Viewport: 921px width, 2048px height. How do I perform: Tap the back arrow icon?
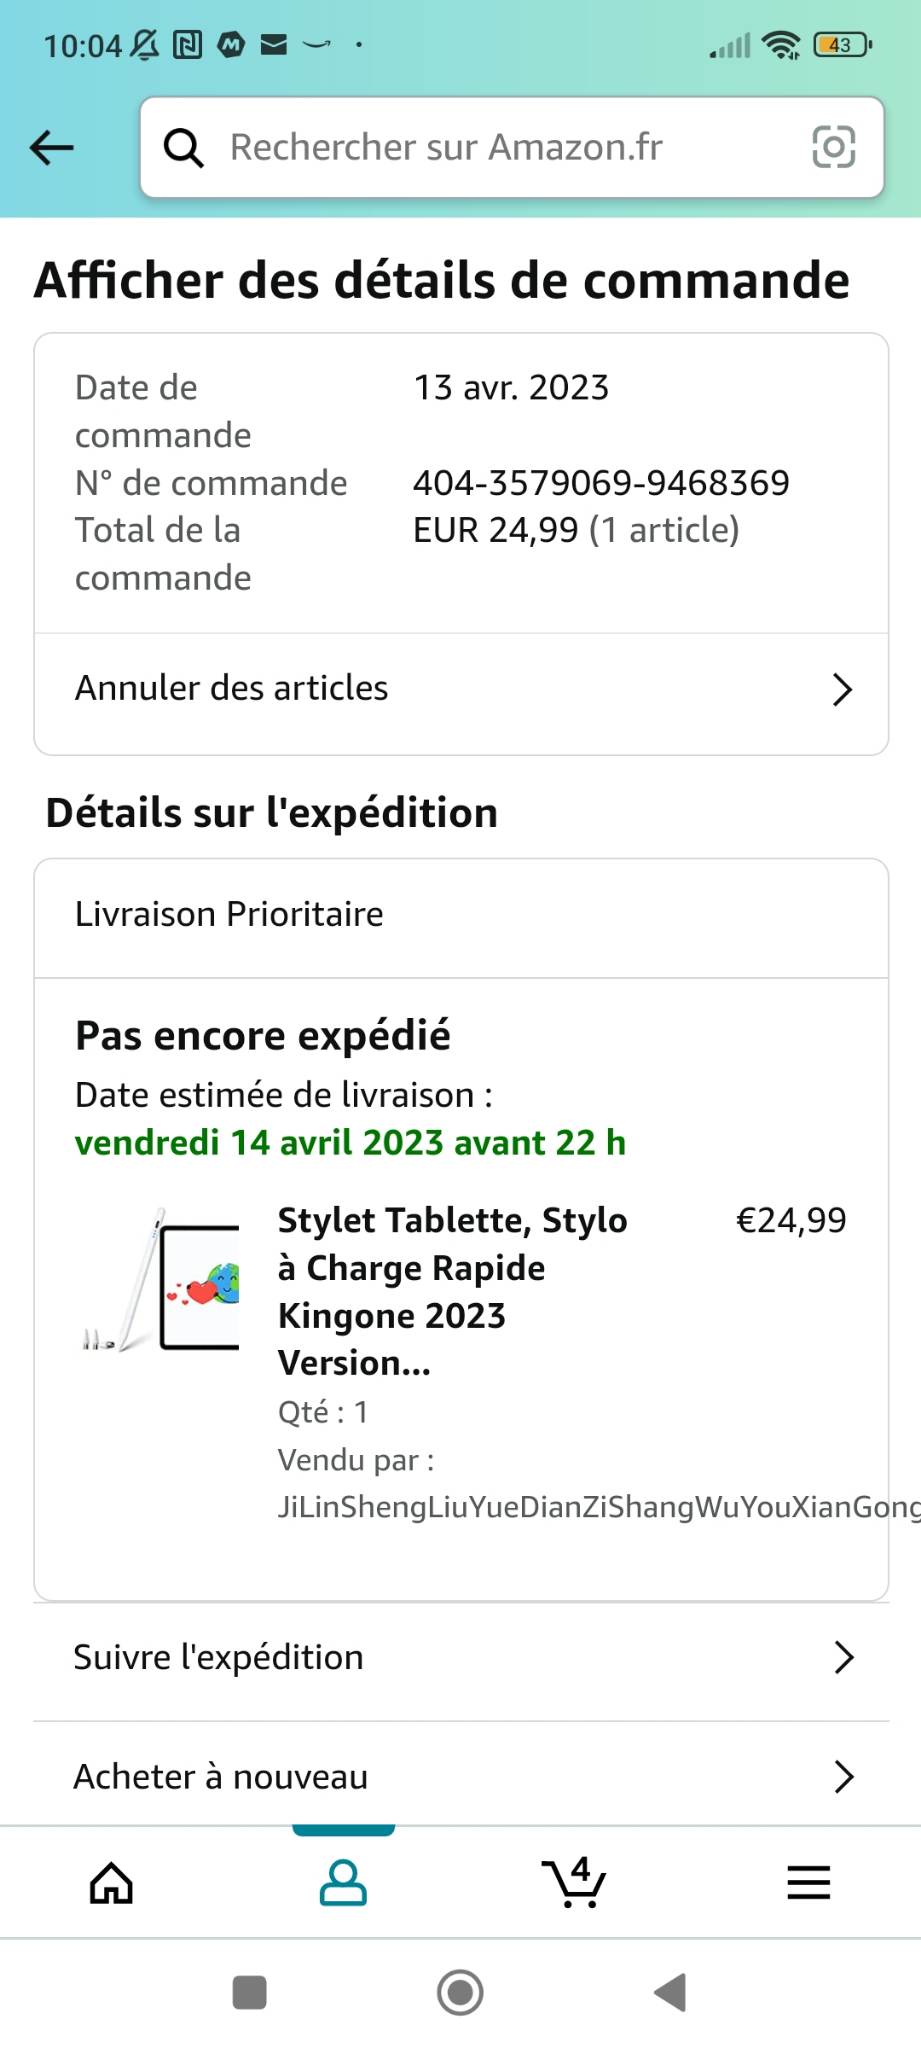click(52, 148)
